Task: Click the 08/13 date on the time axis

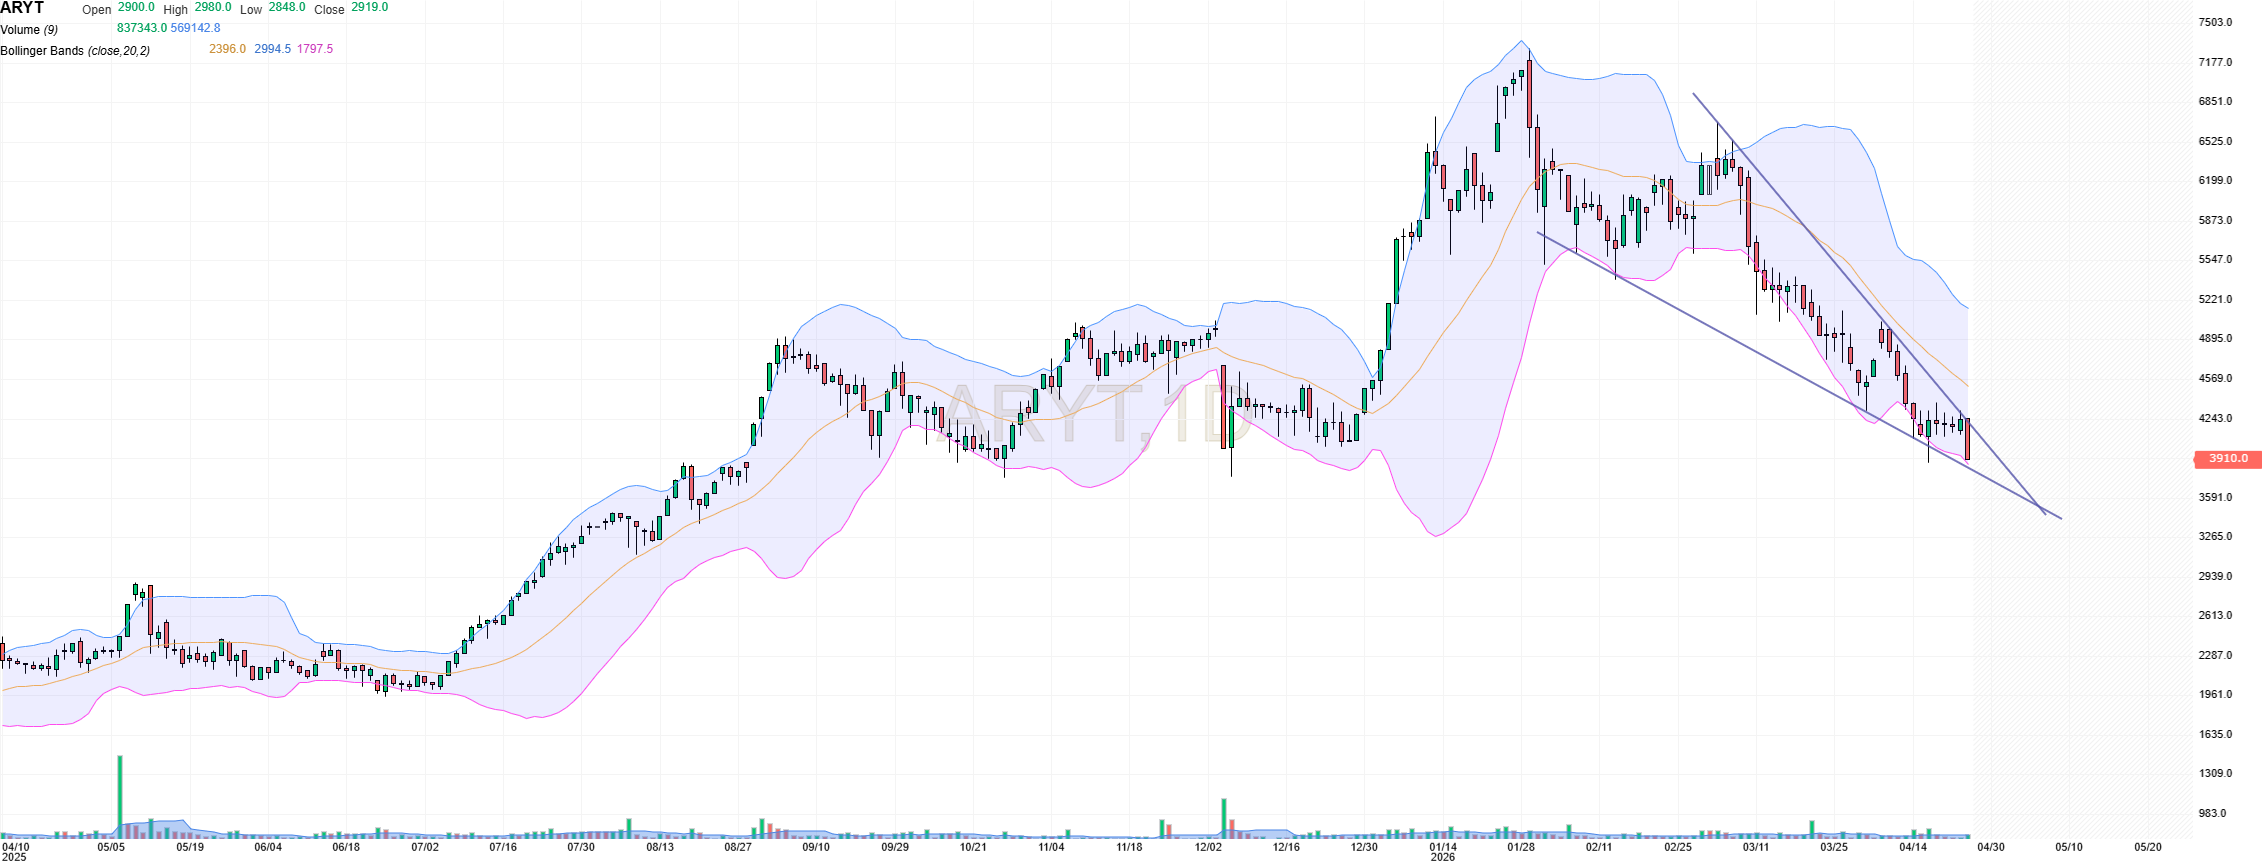Action: (660, 848)
